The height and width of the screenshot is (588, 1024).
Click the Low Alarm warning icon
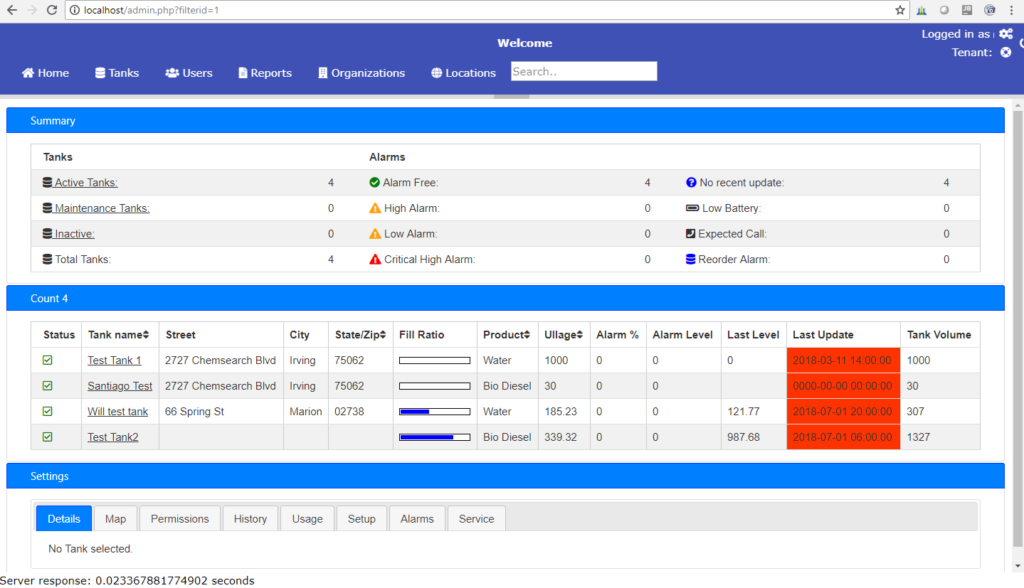pos(375,233)
